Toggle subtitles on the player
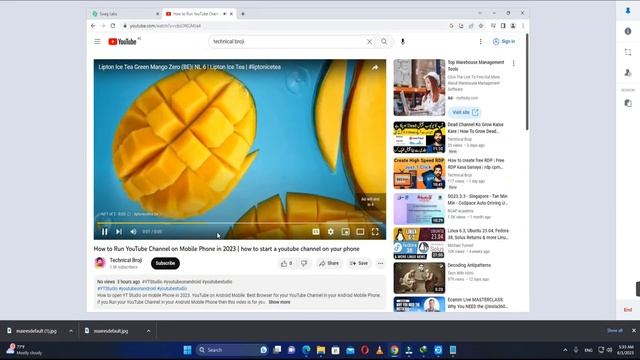640x360 pixels. click(316, 232)
